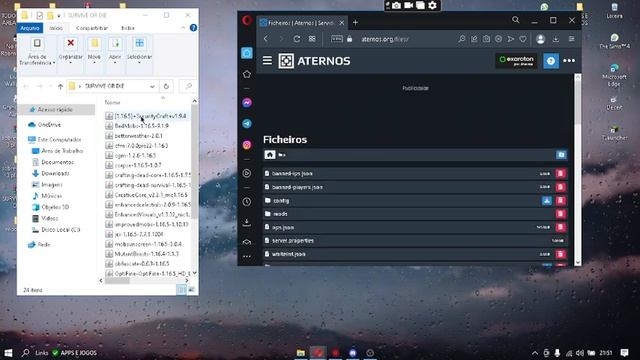Switch to Compartilhar ribbon tab
The height and width of the screenshot is (360, 640).
pyautogui.click(x=92, y=28)
